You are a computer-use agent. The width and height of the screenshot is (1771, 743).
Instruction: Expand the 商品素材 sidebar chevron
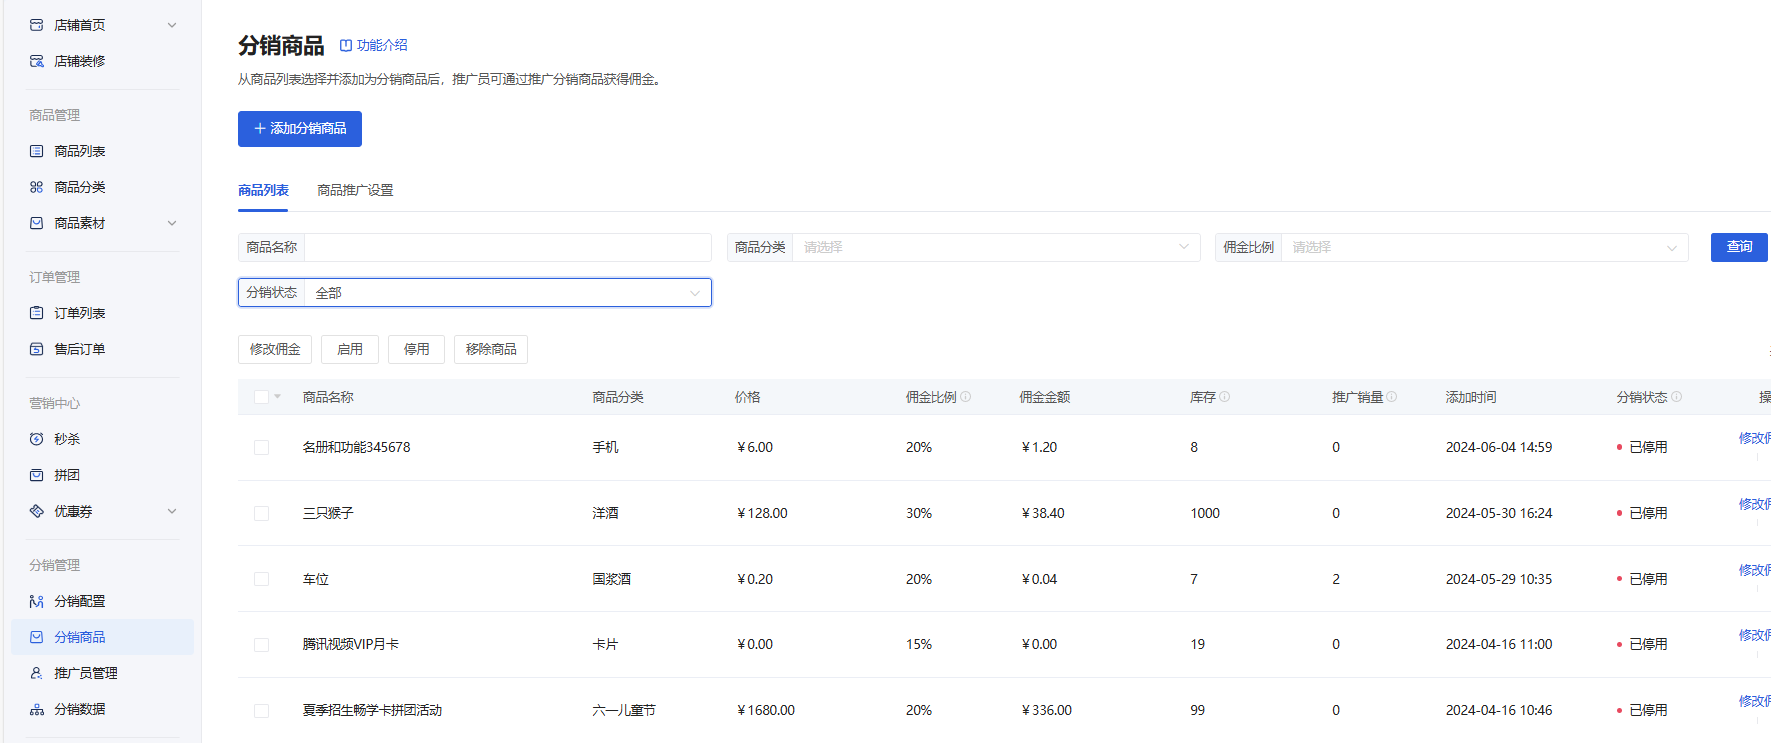point(172,223)
